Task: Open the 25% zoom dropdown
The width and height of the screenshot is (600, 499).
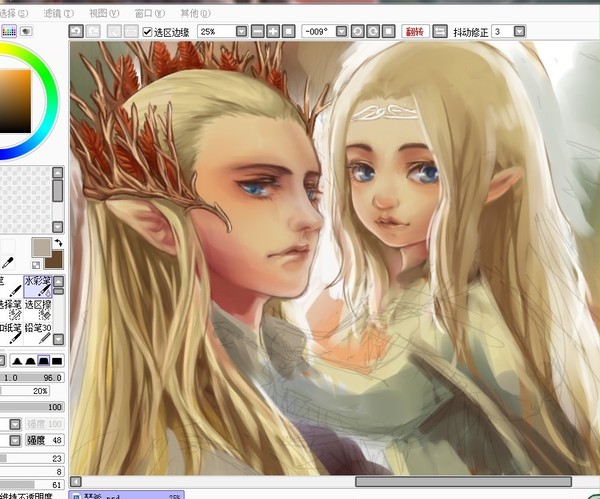Action: [241, 31]
